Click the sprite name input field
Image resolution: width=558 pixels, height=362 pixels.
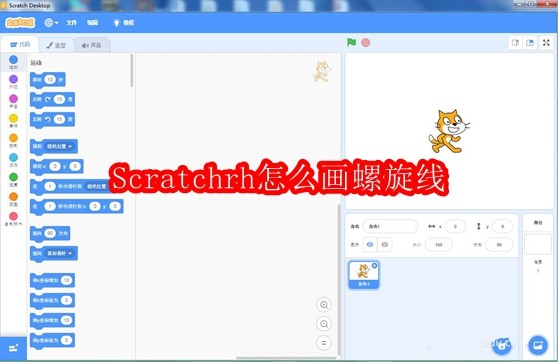pyautogui.click(x=390, y=226)
